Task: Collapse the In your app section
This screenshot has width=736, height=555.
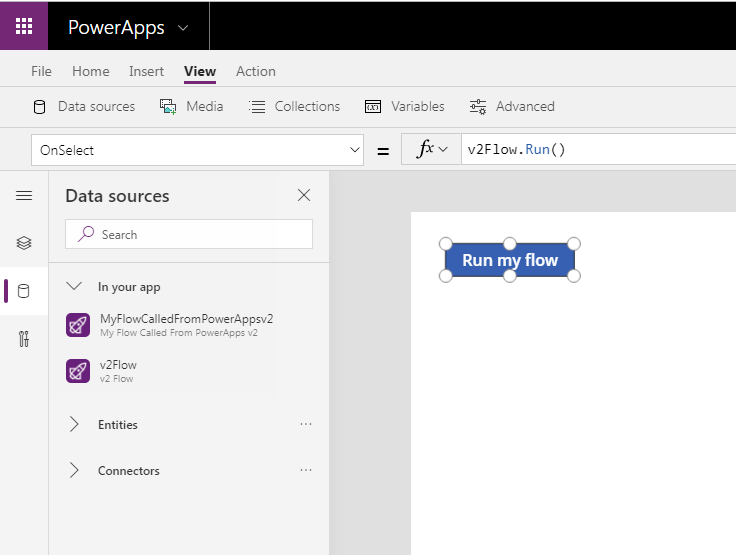Action: click(x=74, y=286)
